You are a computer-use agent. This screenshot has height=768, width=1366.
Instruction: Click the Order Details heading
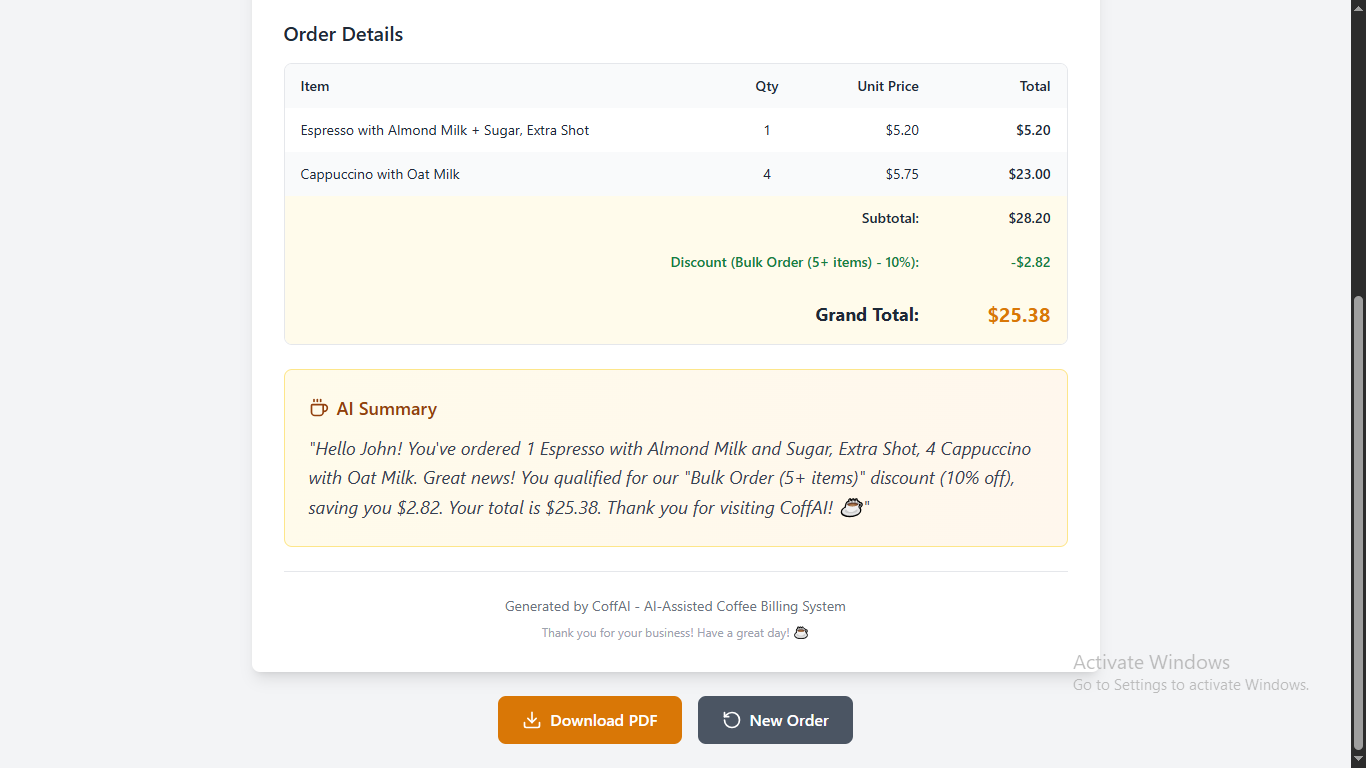pos(343,34)
